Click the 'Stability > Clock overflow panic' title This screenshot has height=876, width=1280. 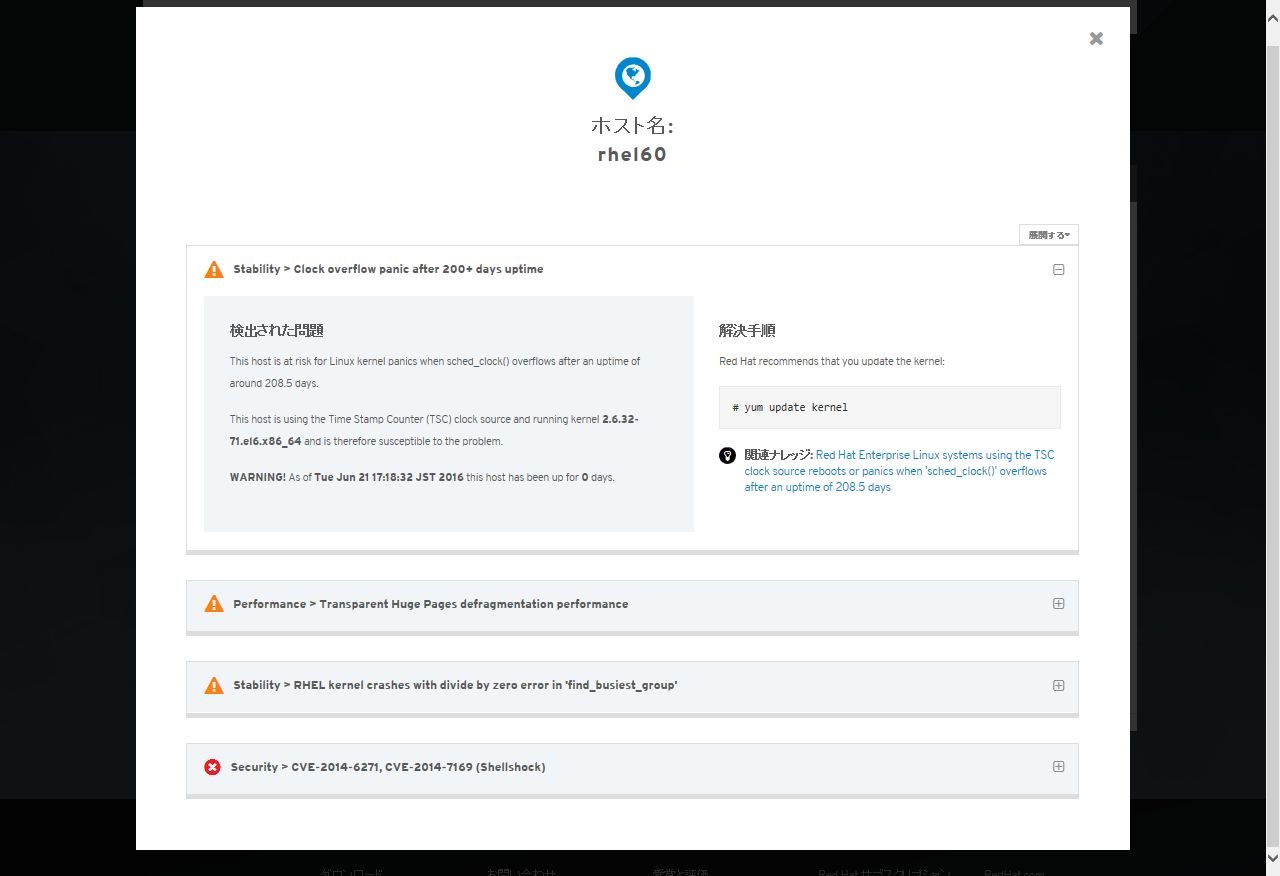coord(388,269)
